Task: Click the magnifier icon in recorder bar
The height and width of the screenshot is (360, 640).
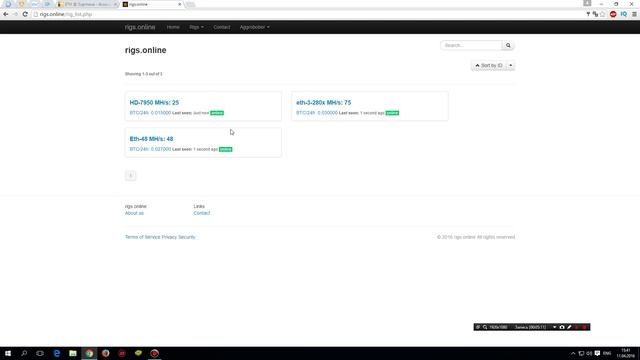Action: pos(485,327)
